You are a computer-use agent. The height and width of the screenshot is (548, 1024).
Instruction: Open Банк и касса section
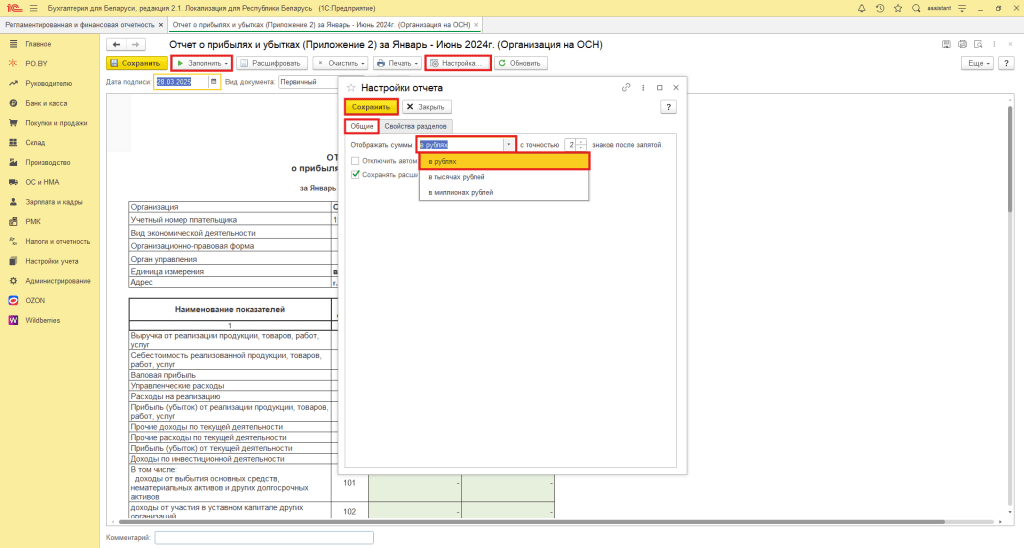point(46,103)
